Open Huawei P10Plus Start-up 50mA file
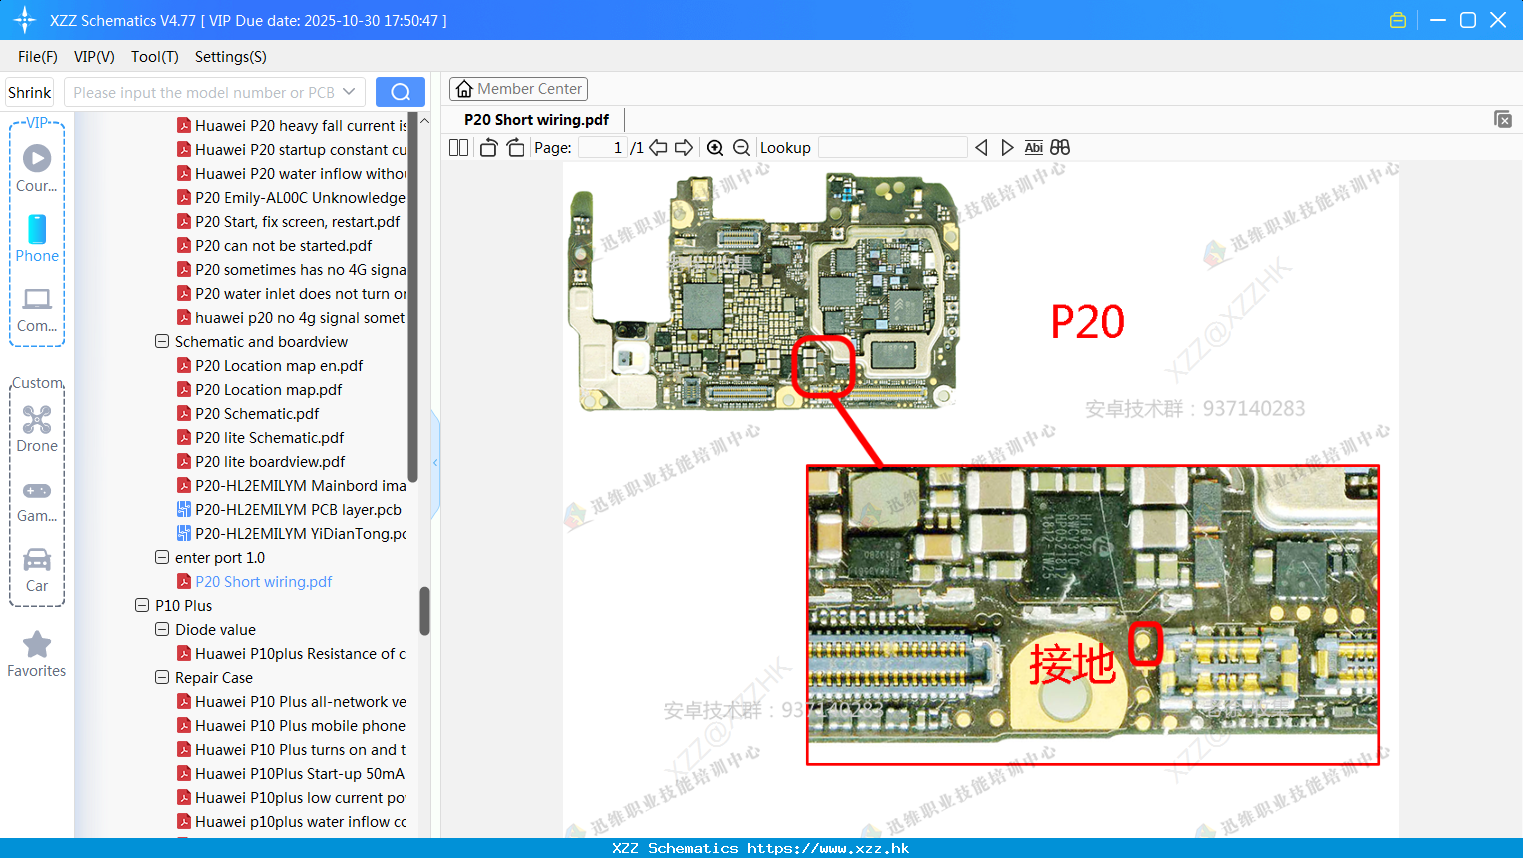Viewport: 1523px width, 858px height. [x=300, y=773]
